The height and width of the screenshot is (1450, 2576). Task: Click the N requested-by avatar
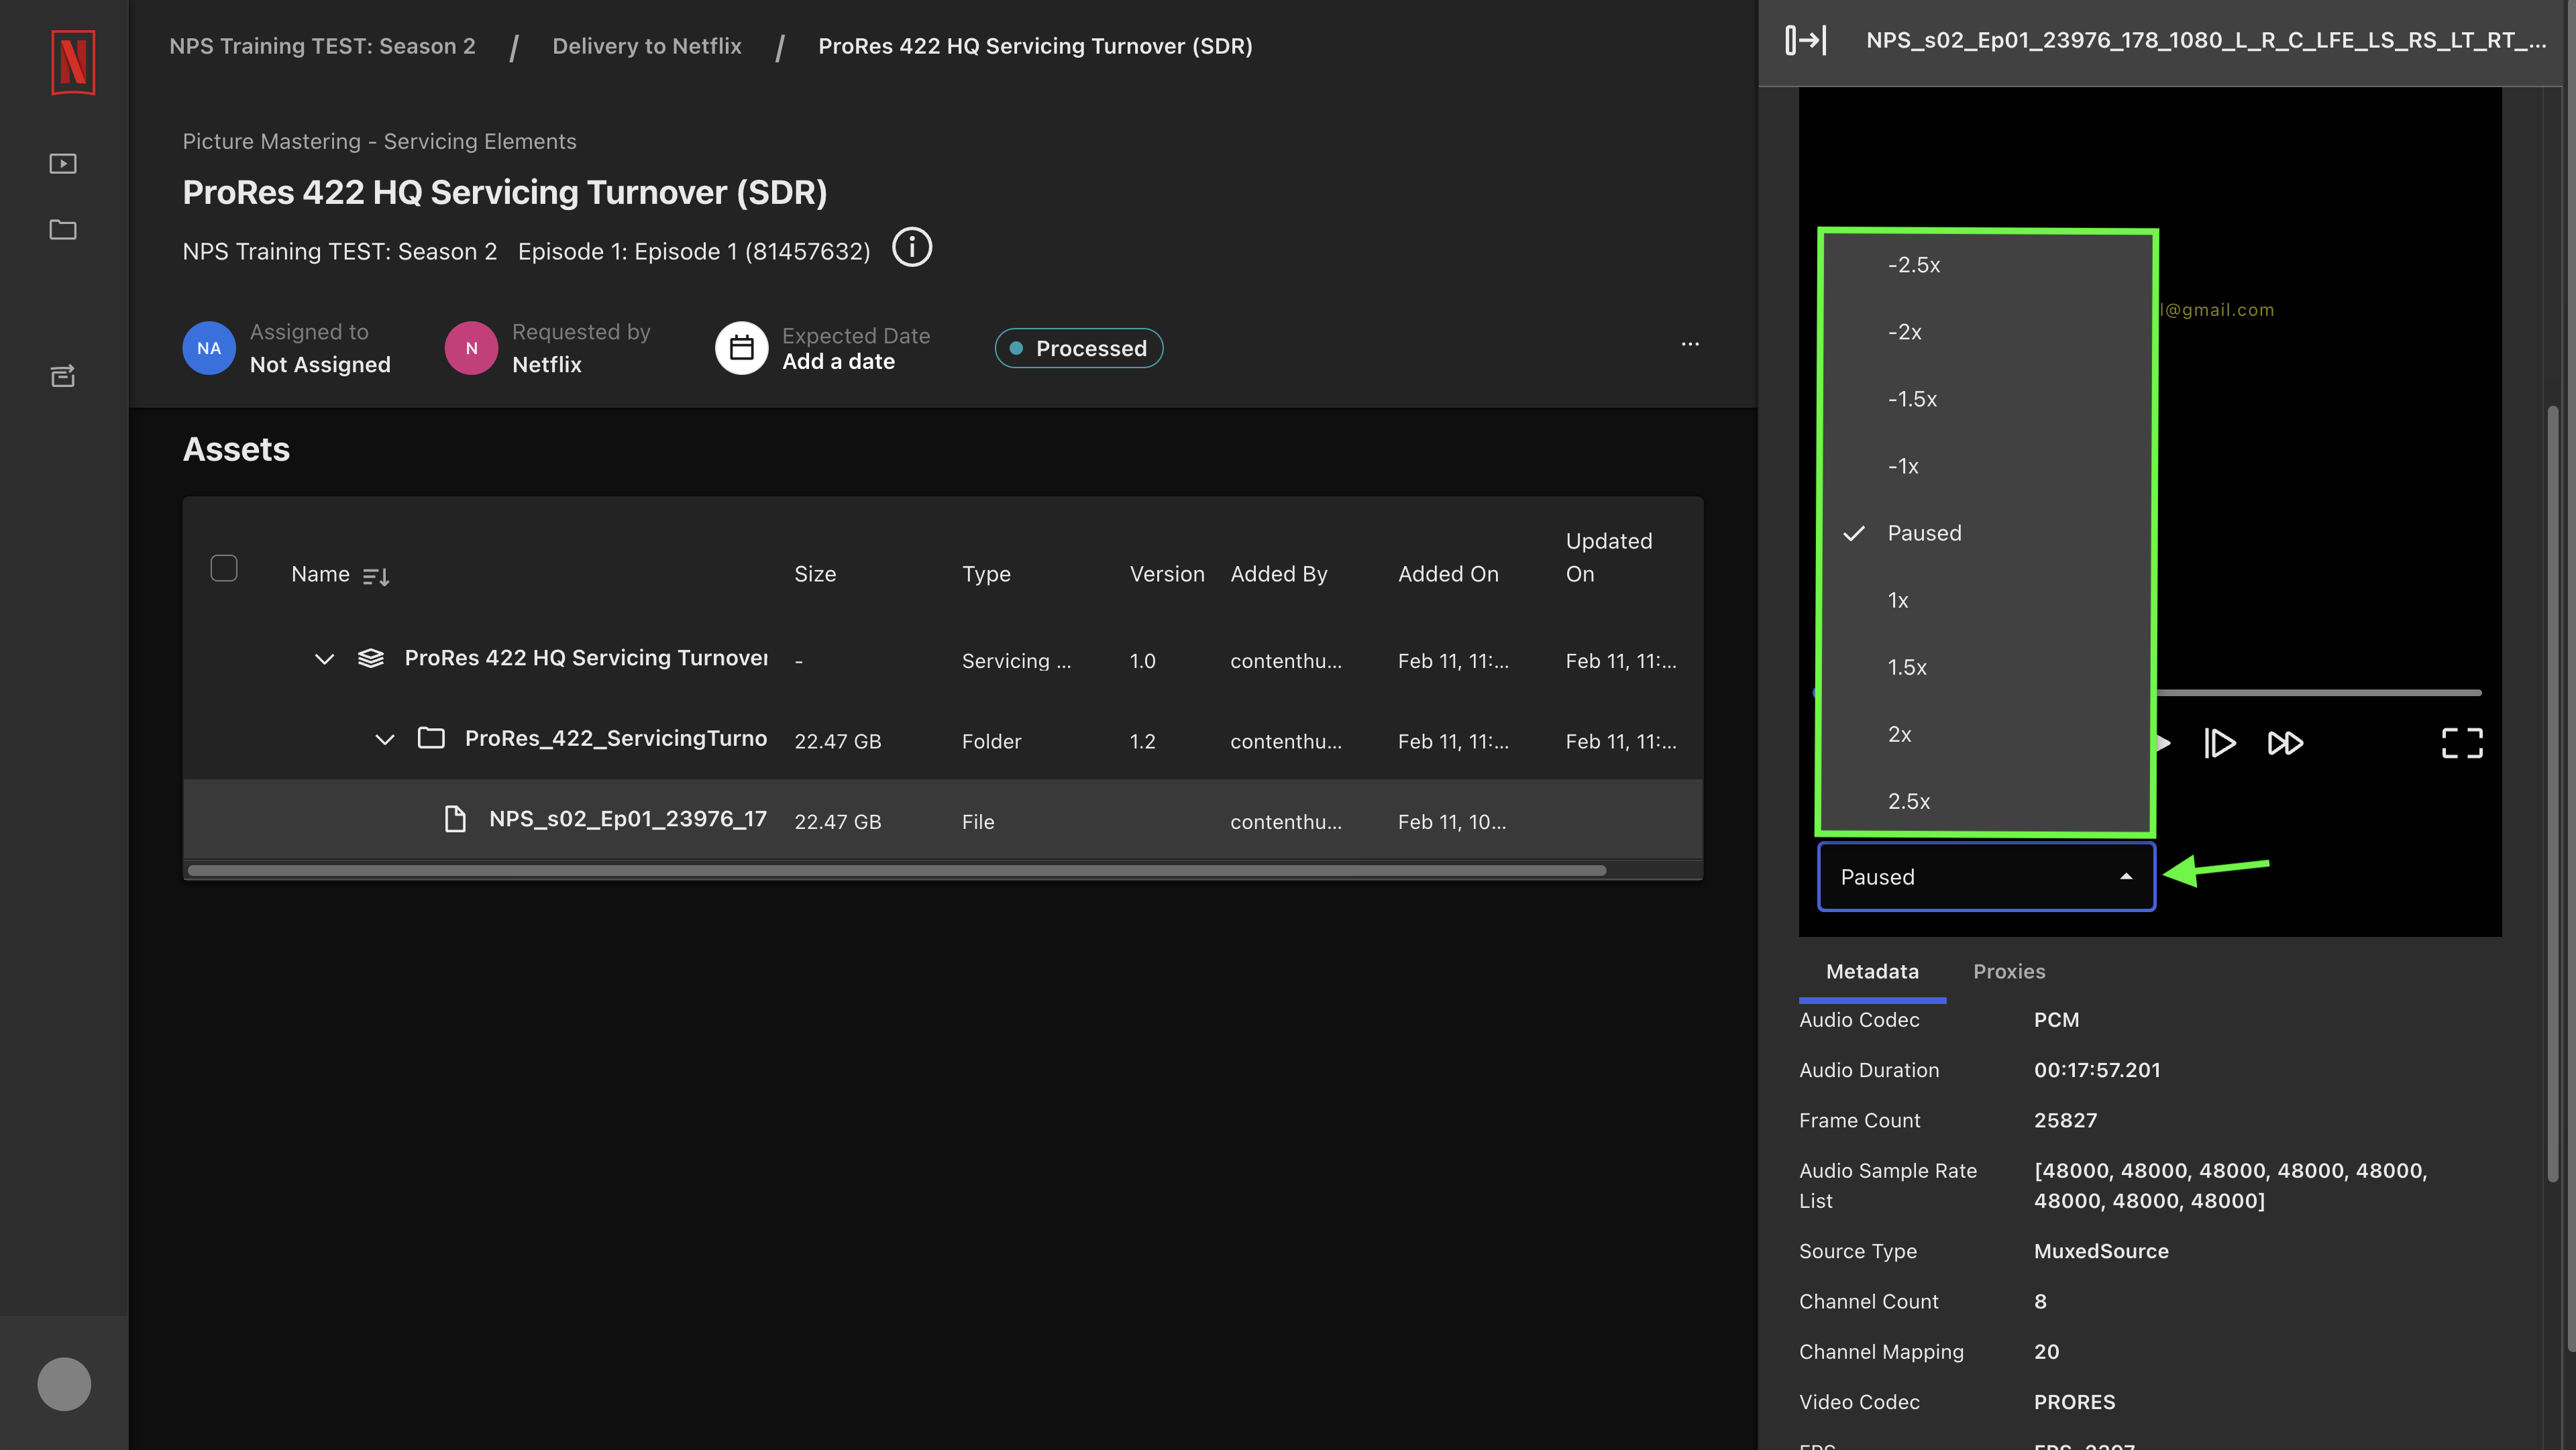tap(471, 348)
